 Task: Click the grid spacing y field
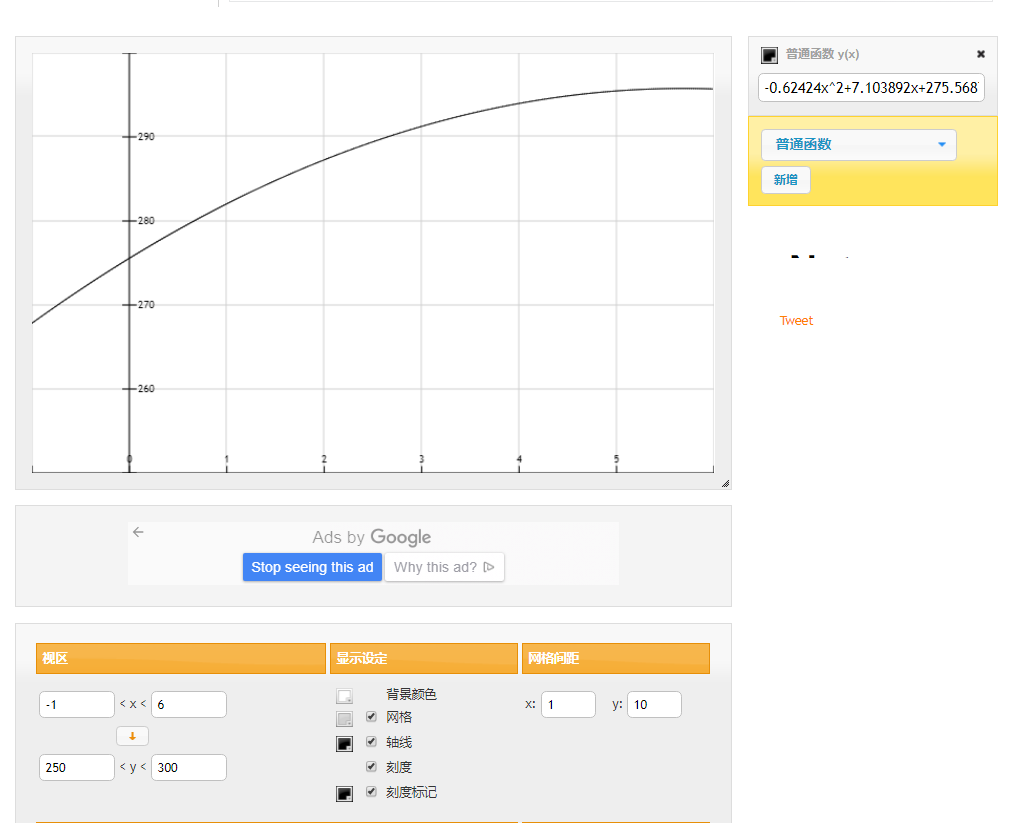(x=654, y=705)
